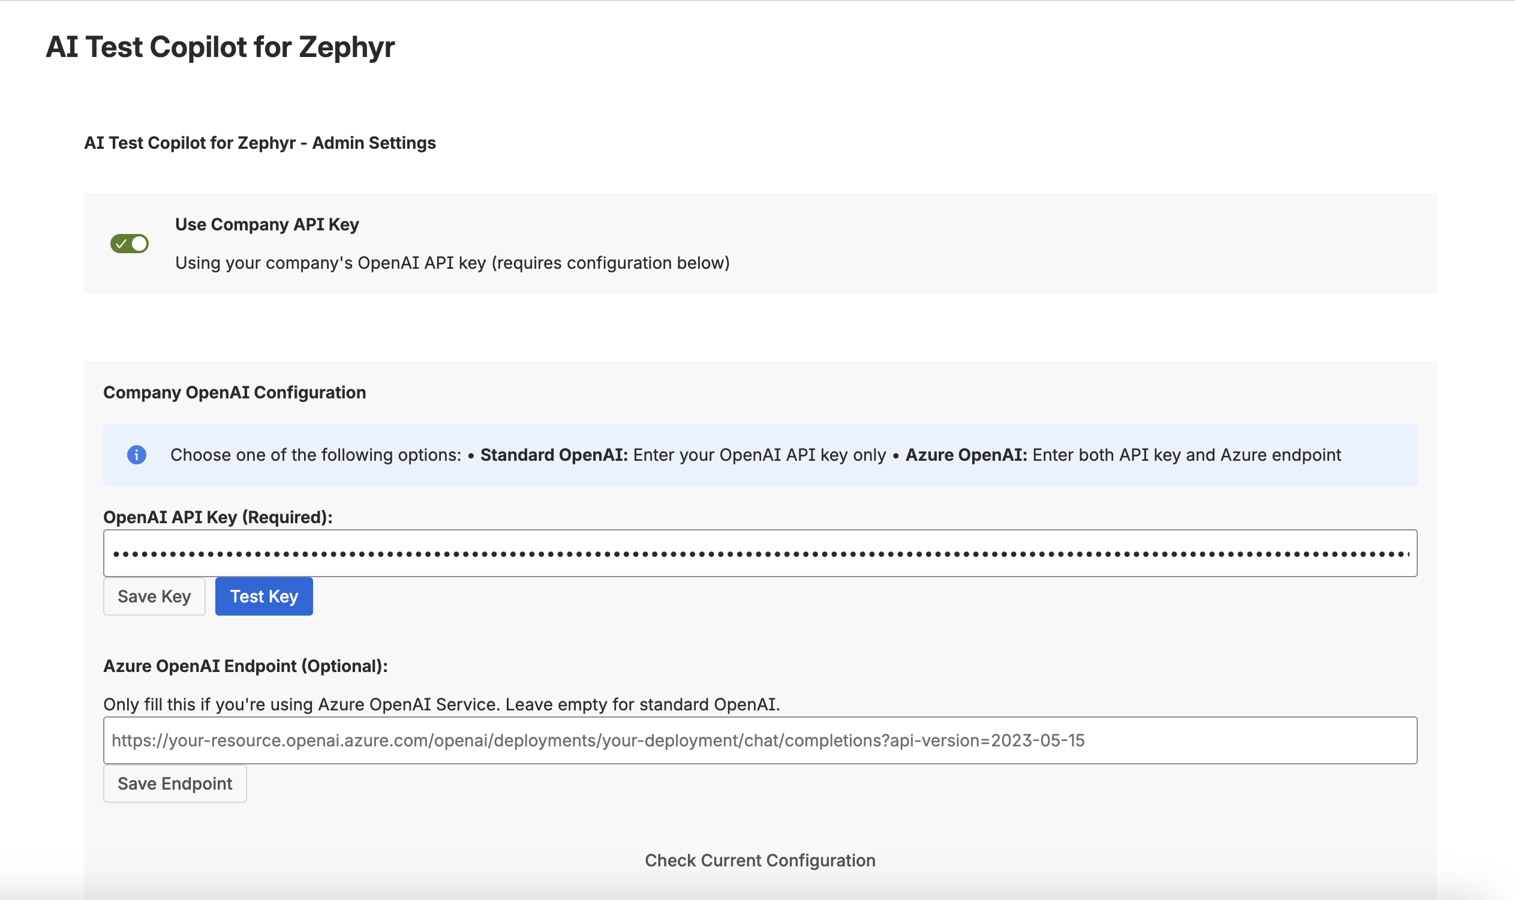Click "Enter both API key and Azure endpoint" text
This screenshot has height=900, width=1515.
pos(1186,455)
